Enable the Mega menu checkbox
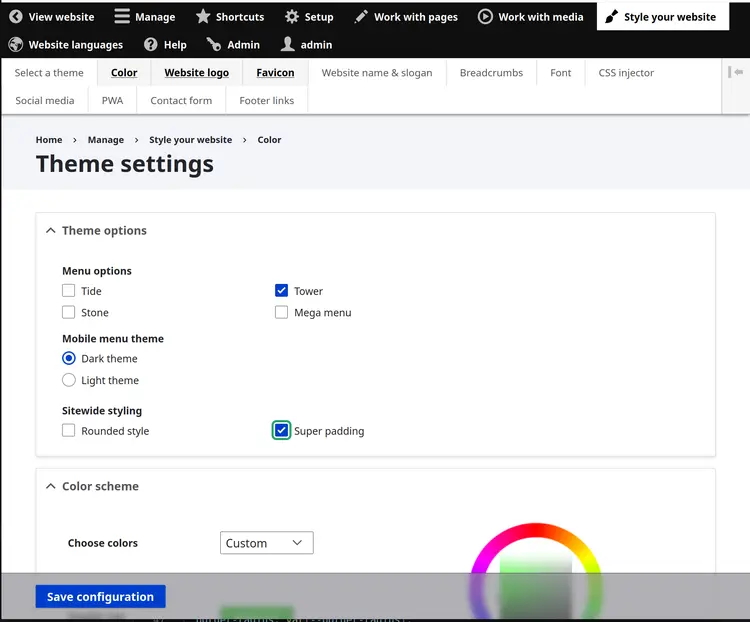The width and height of the screenshot is (750, 622). (281, 312)
